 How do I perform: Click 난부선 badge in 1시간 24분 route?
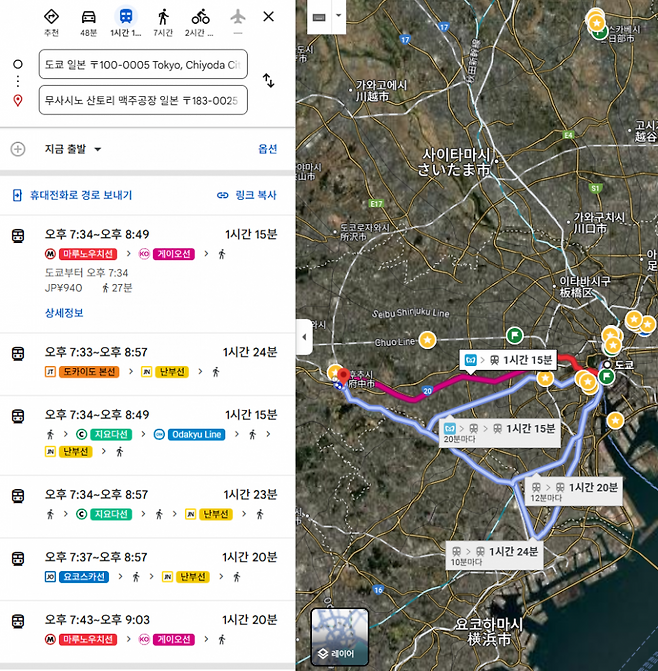pyautogui.click(x=172, y=371)
